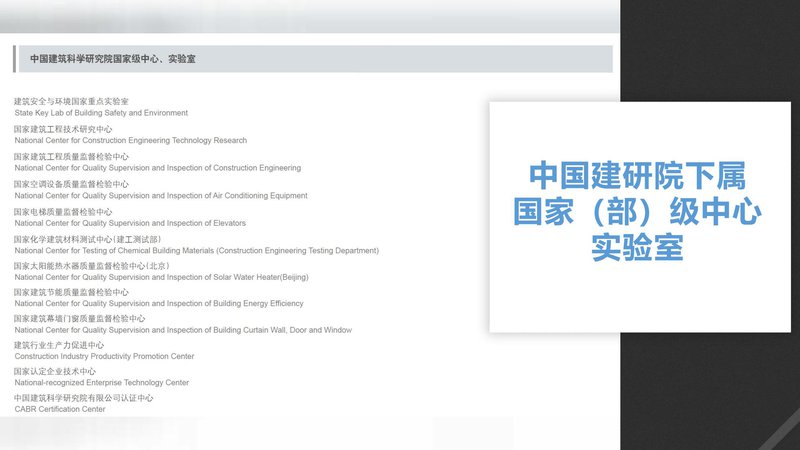The image size is (800, 450).
Task: Select 国家认定企业技术中心 line
Action: [55, 371]
